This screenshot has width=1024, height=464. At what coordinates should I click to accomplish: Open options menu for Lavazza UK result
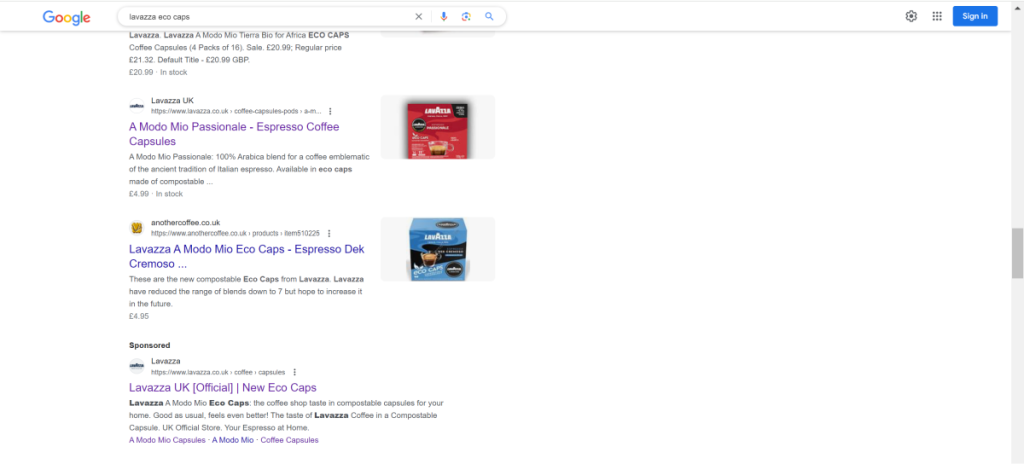click(x=330, y=111)
